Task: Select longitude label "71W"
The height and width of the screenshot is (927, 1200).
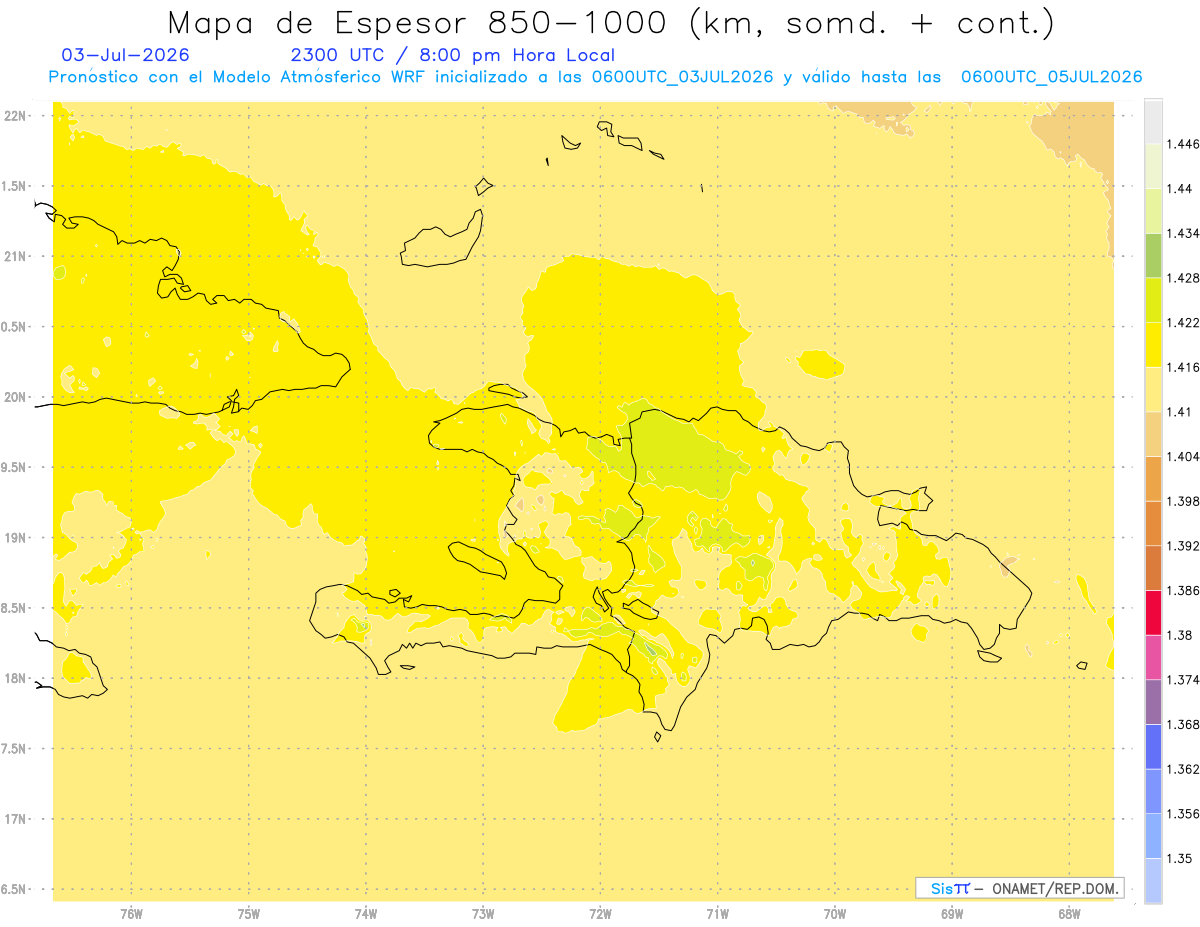Action: pyautogui.click(x=717, y=914)
